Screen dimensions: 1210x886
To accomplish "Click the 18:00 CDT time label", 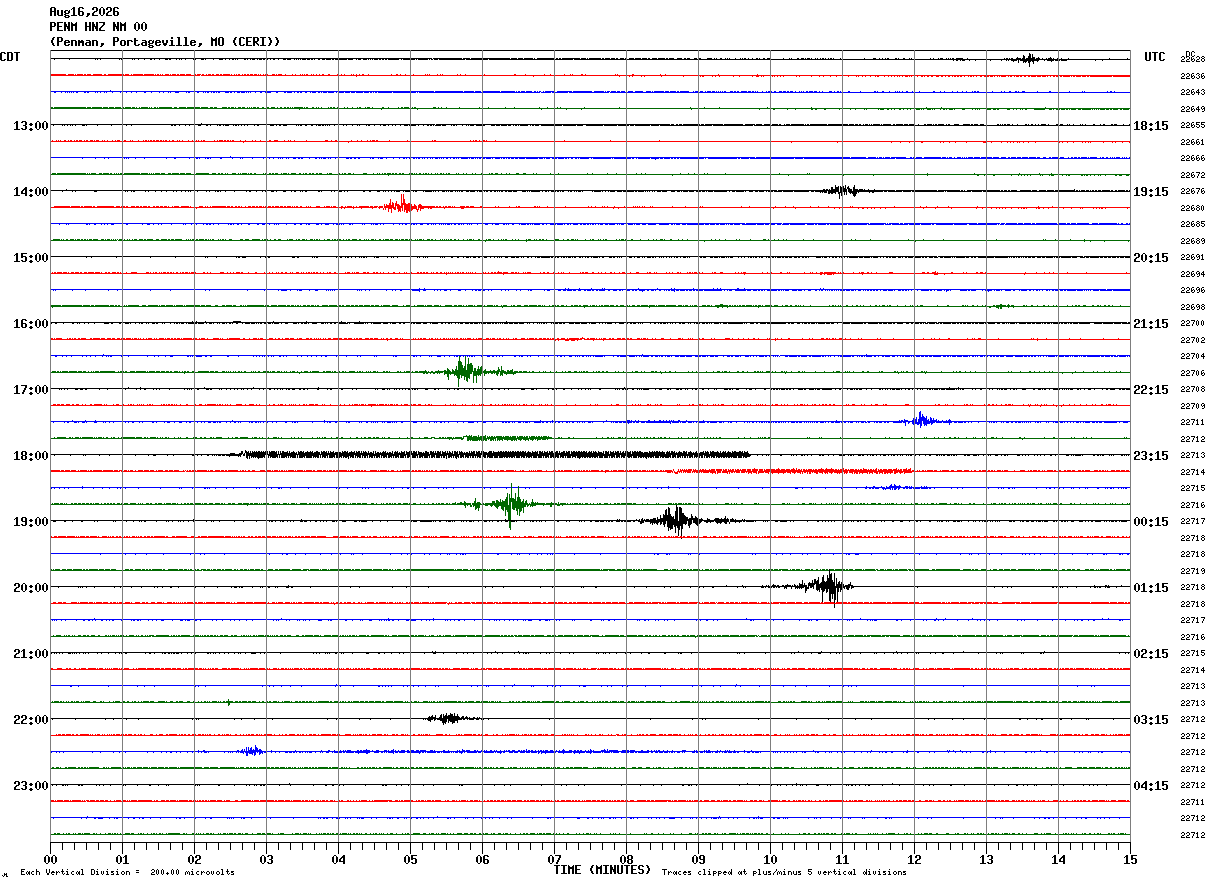I will (30, 456).
